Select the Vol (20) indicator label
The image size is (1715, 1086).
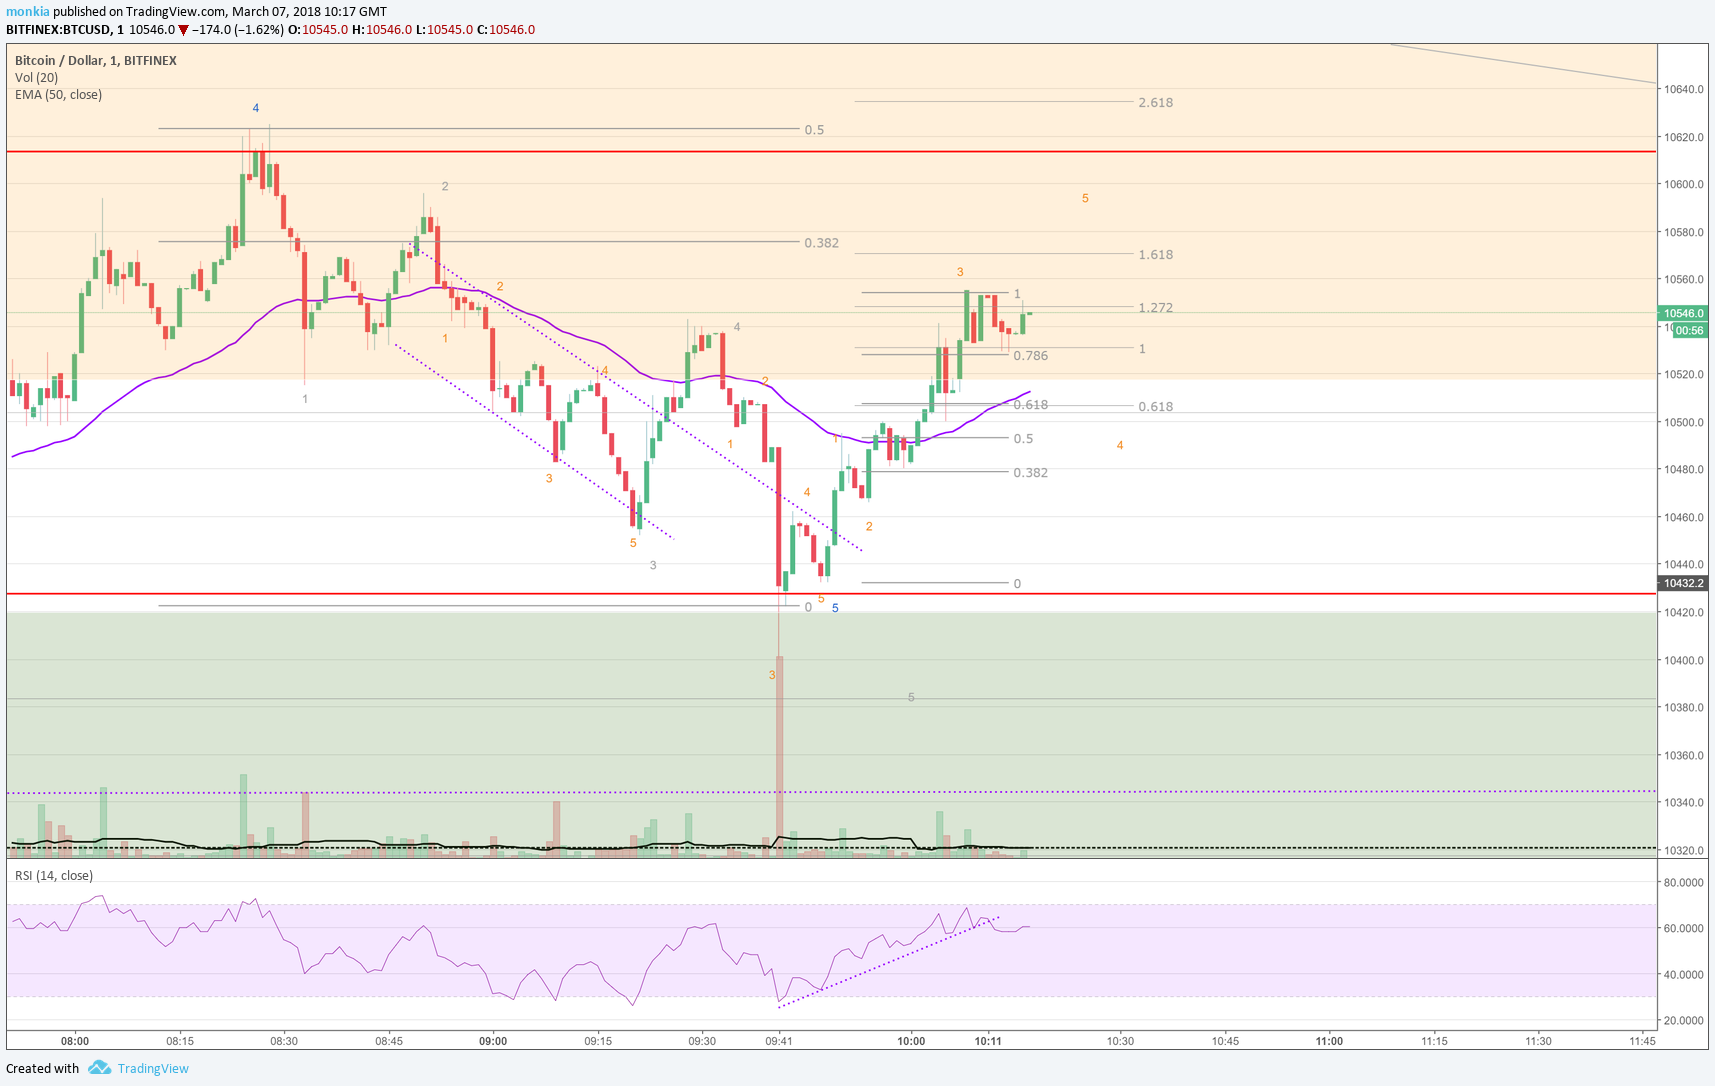(x=36, y=77)
